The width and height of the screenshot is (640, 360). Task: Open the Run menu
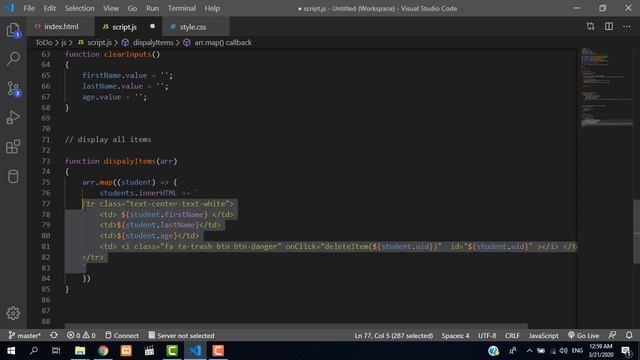click(x=152, y=8)
